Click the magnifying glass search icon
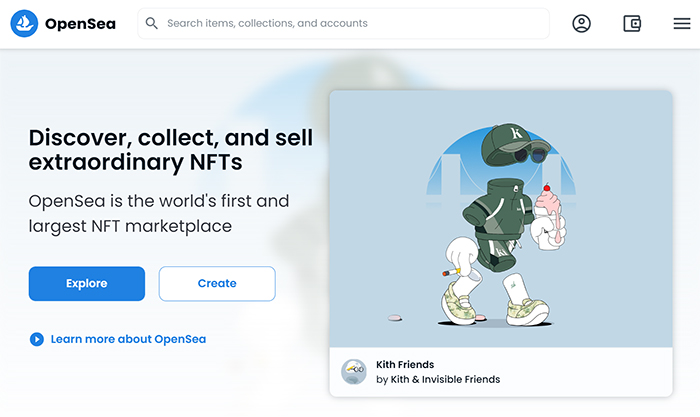This screenshot has height=417, width=700. pyautogui.click(x=152, y=23)
